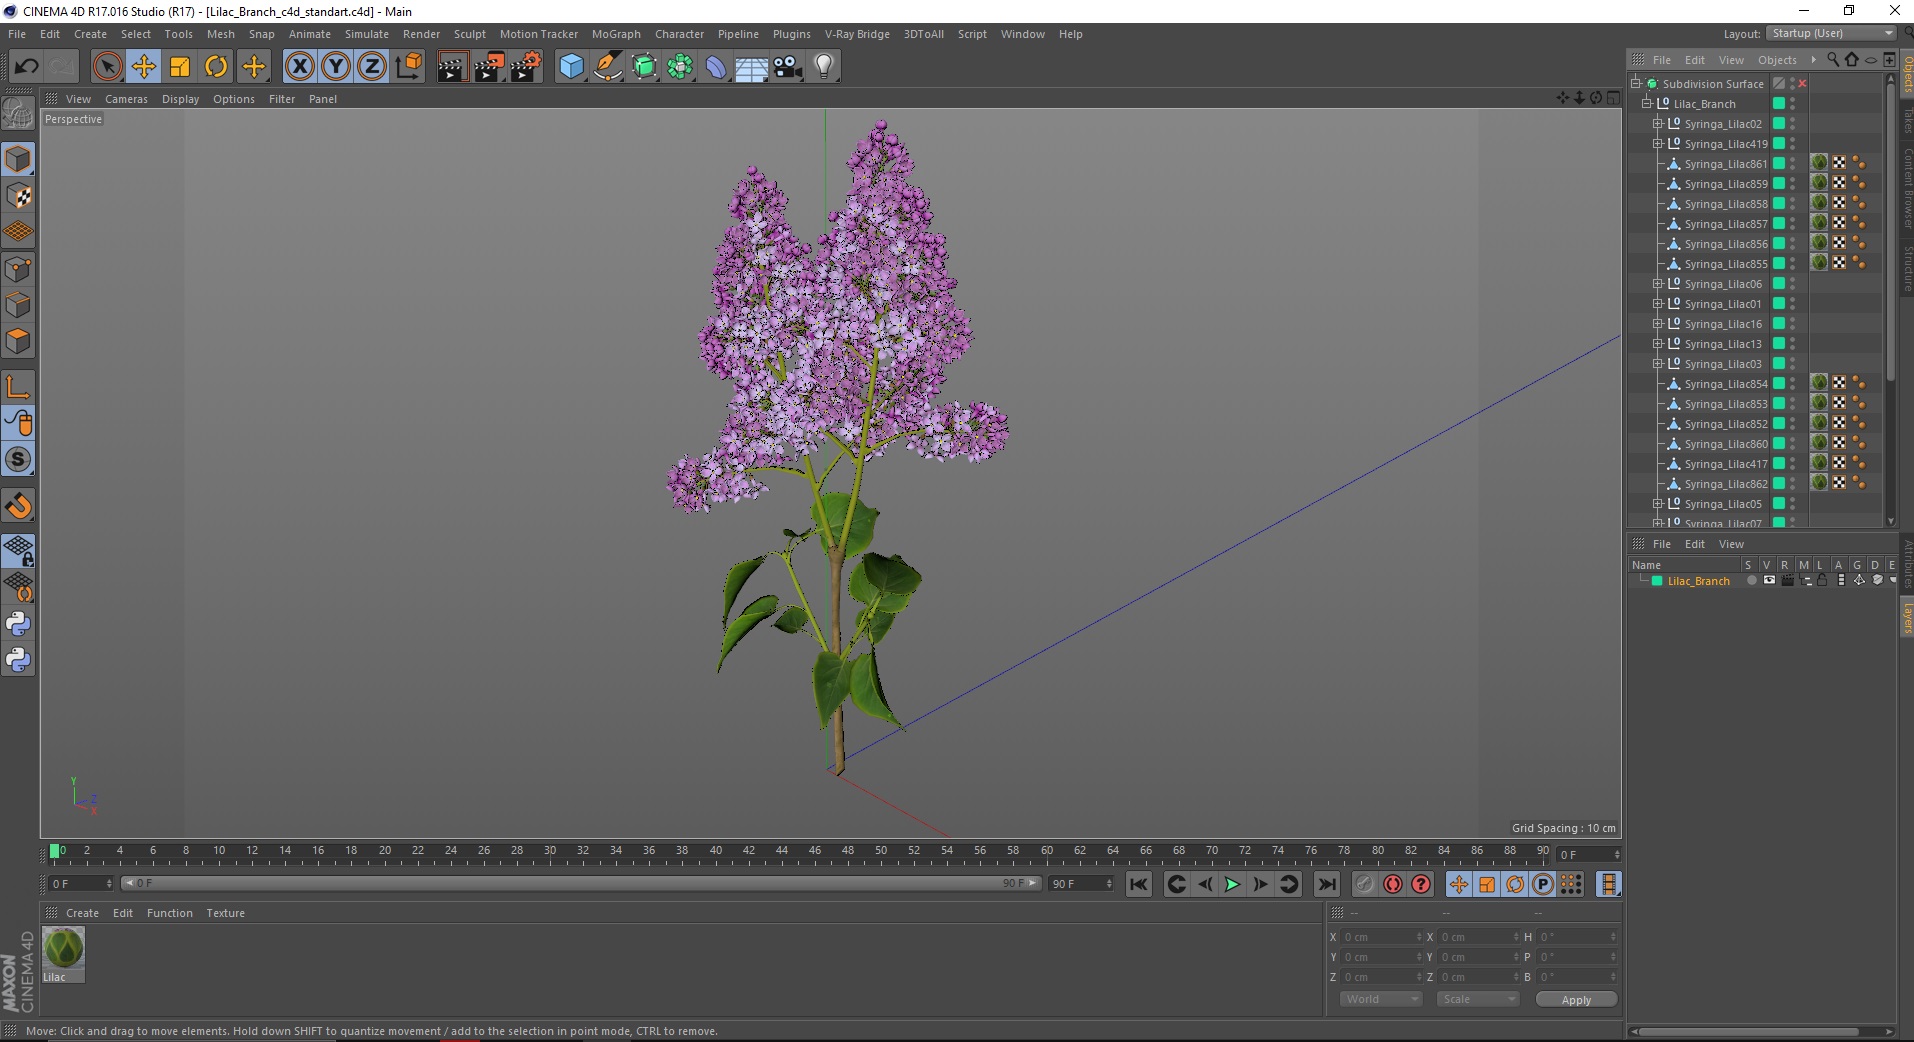Open the viewport Cameras menu
Screen dimensions: 1914x1042
coord(126,99)
